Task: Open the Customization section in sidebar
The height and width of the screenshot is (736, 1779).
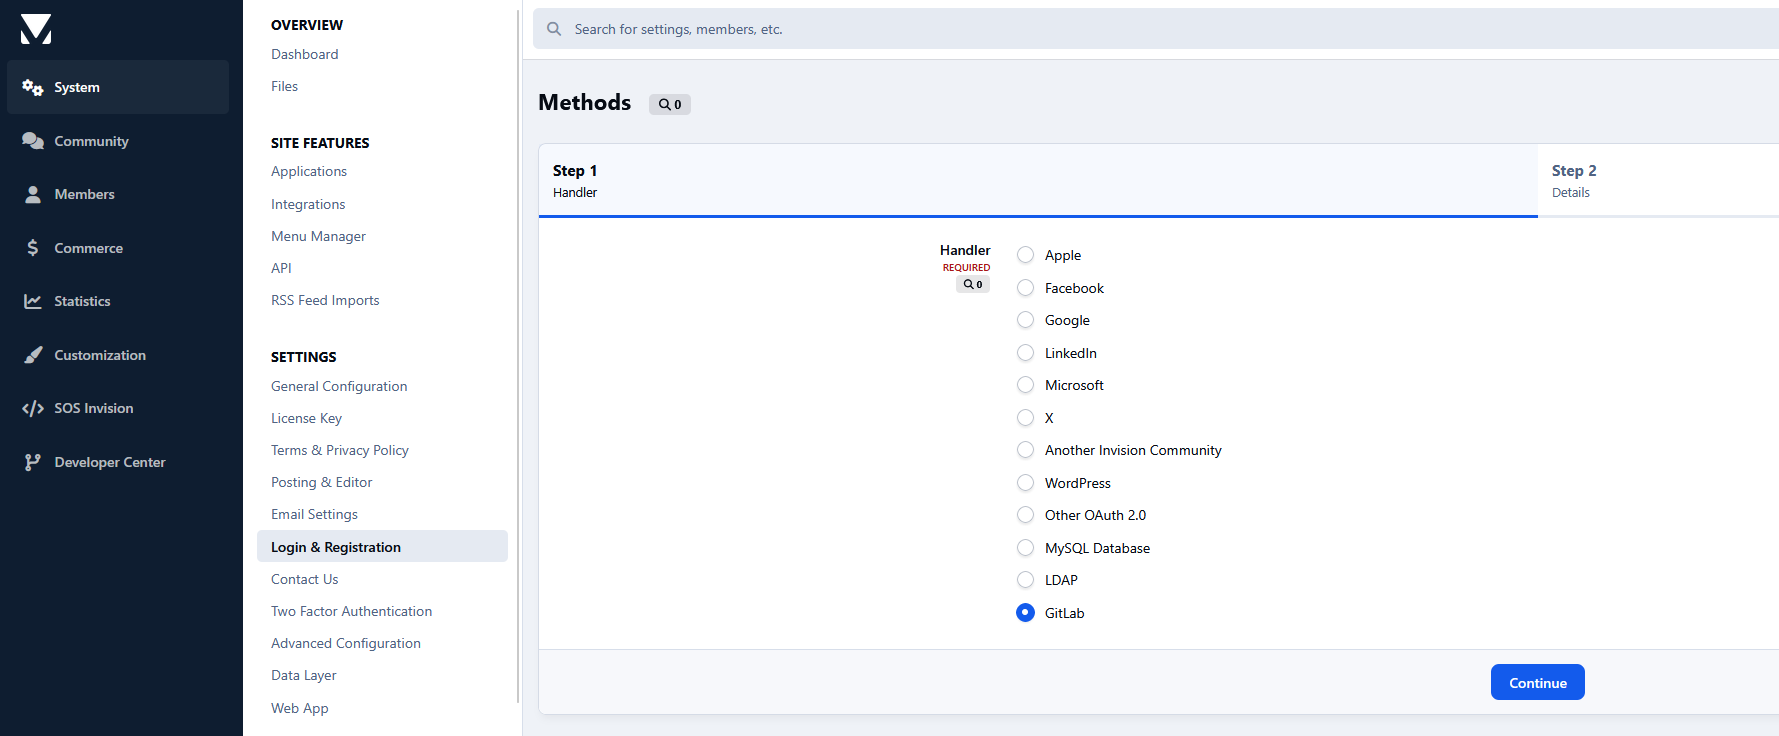Action: coord(118,355)
